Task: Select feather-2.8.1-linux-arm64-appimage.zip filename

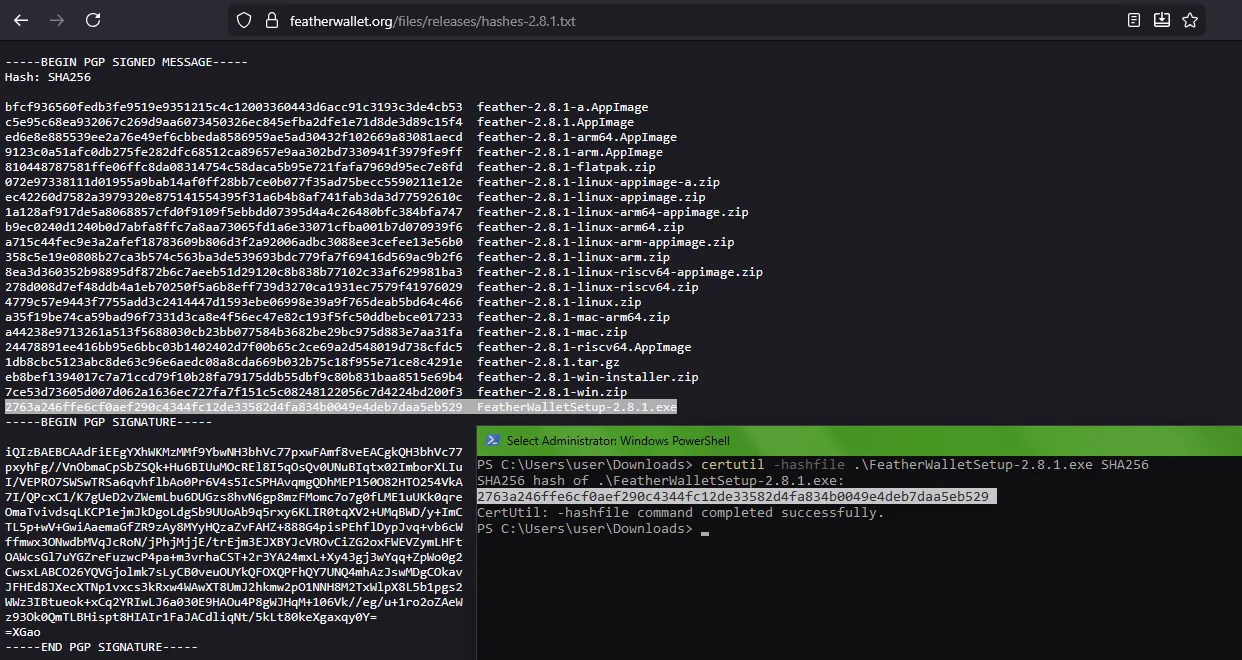Action: coord(613,212)
